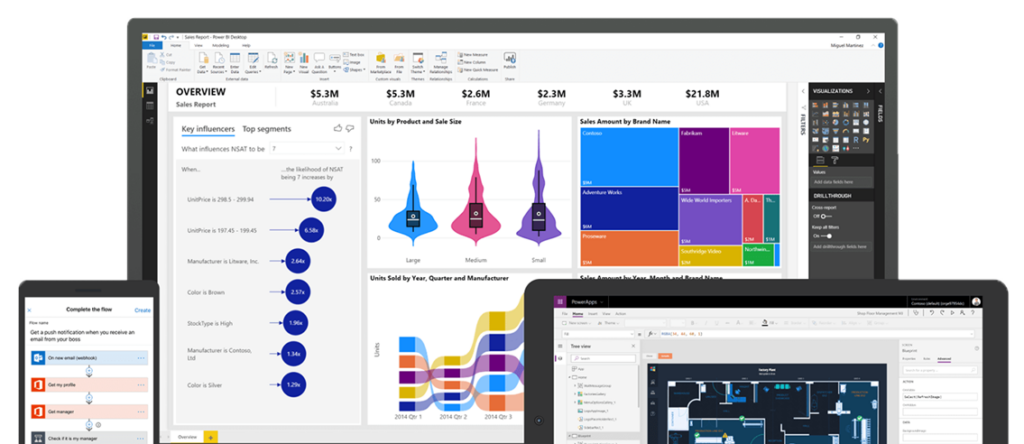Click thumbs up on Key influencers visual
Screen dimensions: 1024x444
[338, 129]
